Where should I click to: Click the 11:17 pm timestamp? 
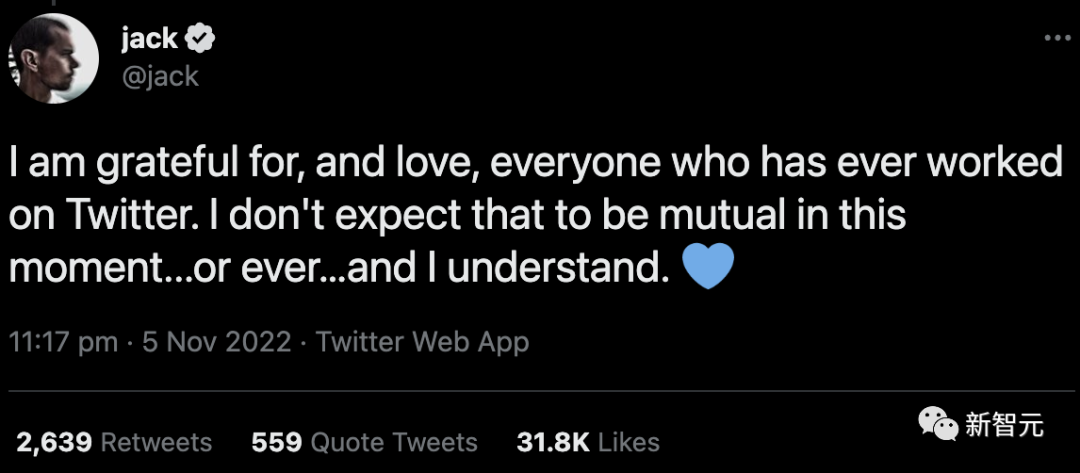click(x=63, y=342)
